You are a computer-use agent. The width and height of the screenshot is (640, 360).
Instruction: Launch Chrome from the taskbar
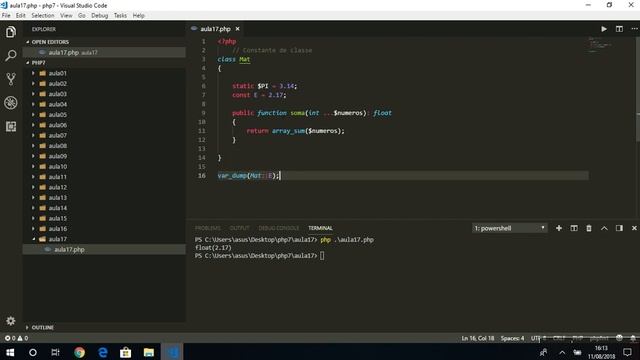point(79,352)
